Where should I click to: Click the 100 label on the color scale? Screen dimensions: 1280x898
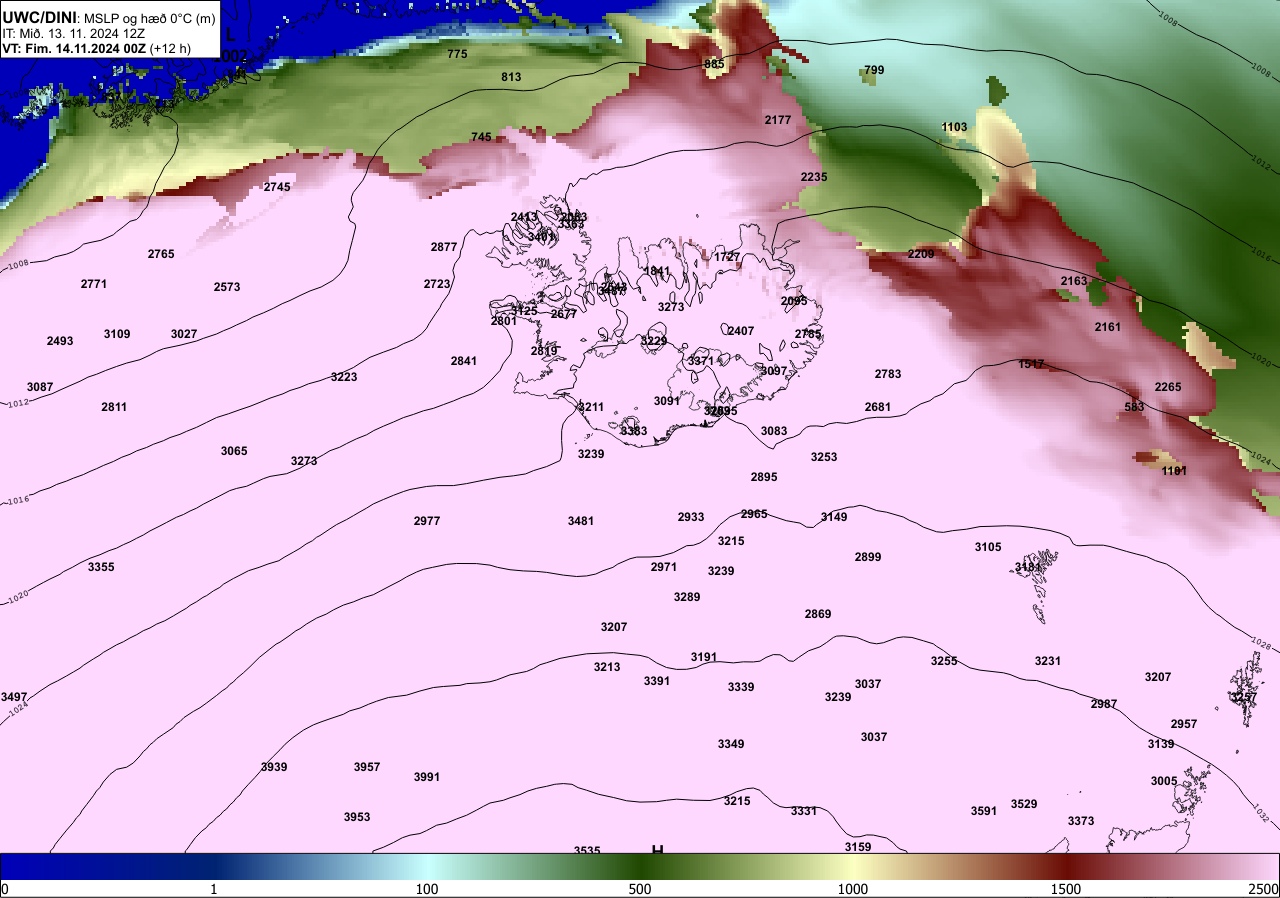pyautogui.click(x=427, y=889)
